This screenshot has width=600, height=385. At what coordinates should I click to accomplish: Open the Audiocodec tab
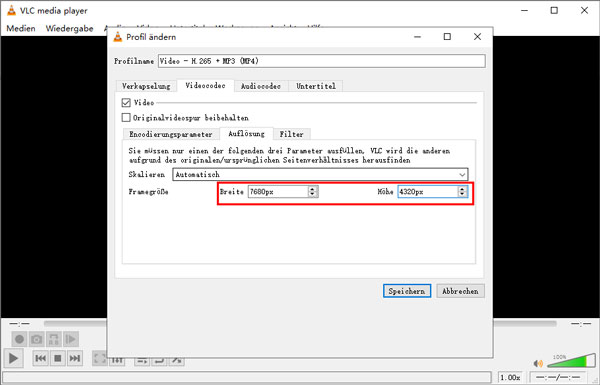point(261,86)
